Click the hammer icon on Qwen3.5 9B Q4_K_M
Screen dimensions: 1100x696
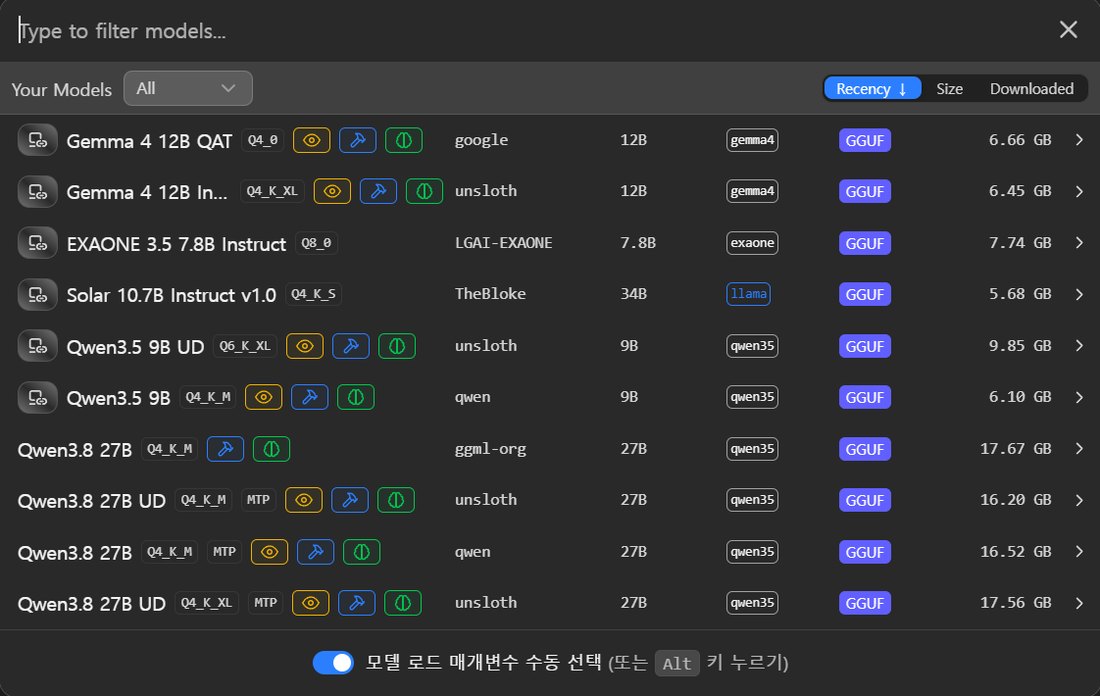(309, 397)
